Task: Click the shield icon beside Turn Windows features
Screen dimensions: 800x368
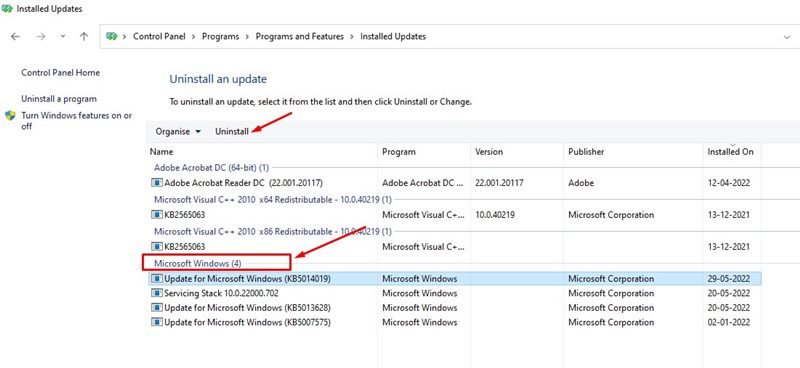Action: point(10,115)
